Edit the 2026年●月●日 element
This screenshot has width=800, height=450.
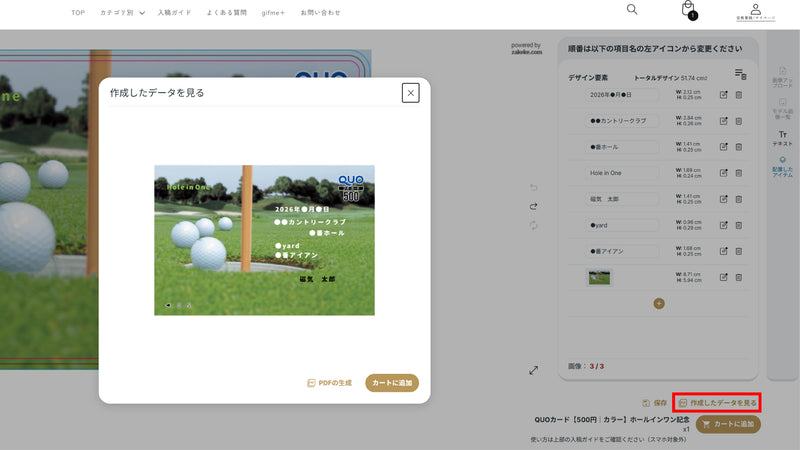coord(723,95)
